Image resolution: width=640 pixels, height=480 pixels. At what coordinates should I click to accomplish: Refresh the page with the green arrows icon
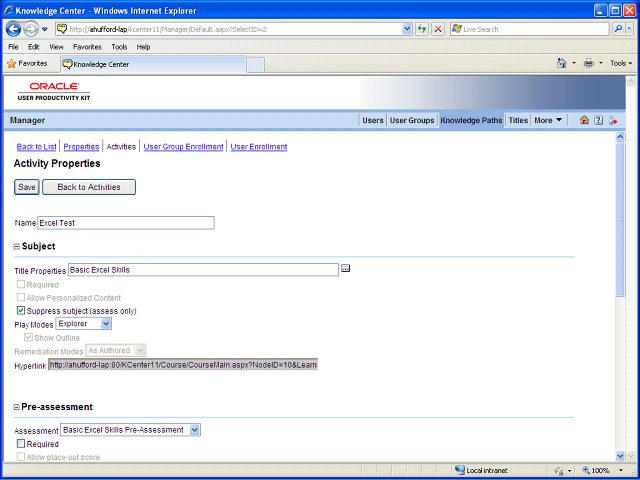pyautogui.click(x=422, y=29)
